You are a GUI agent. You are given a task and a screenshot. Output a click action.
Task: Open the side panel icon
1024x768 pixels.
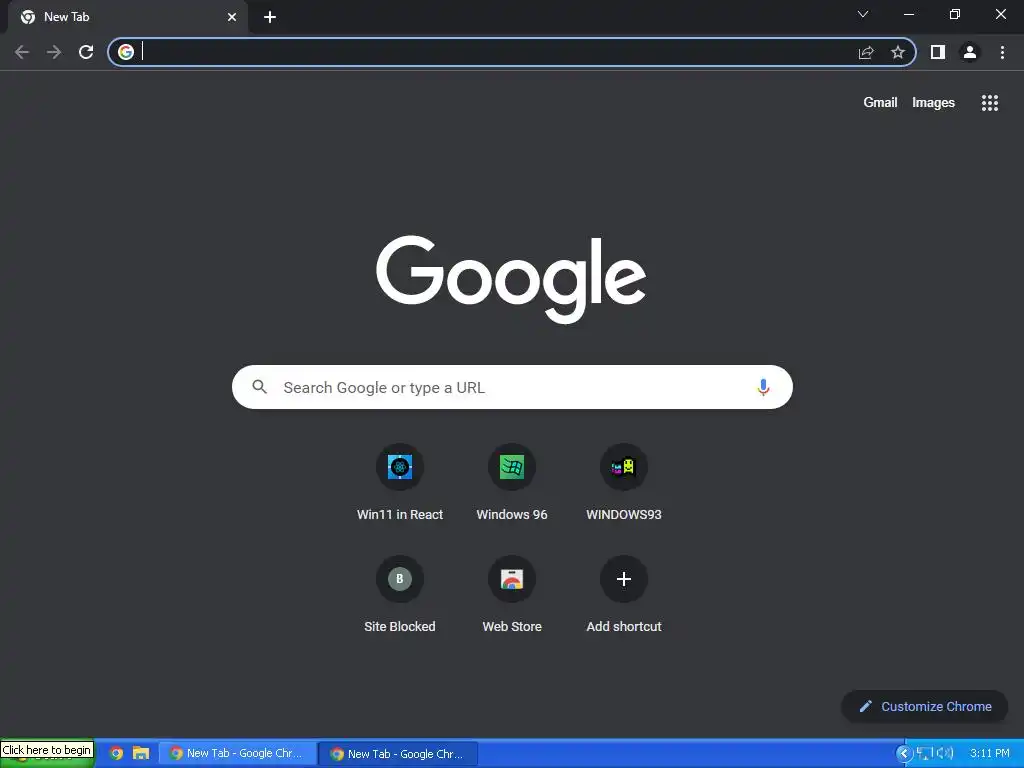938,52
